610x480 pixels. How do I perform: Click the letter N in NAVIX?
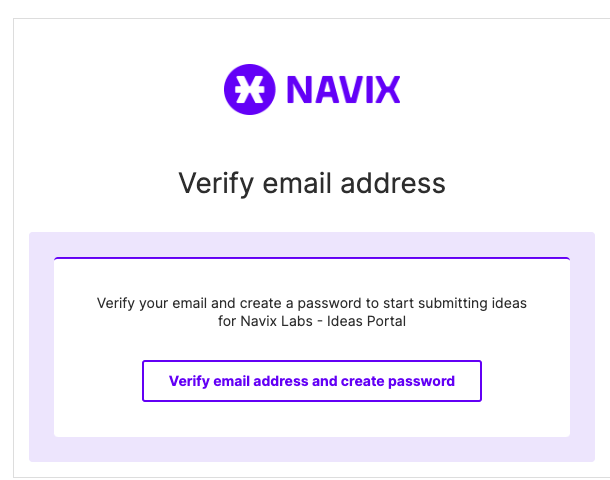[298, 90]
